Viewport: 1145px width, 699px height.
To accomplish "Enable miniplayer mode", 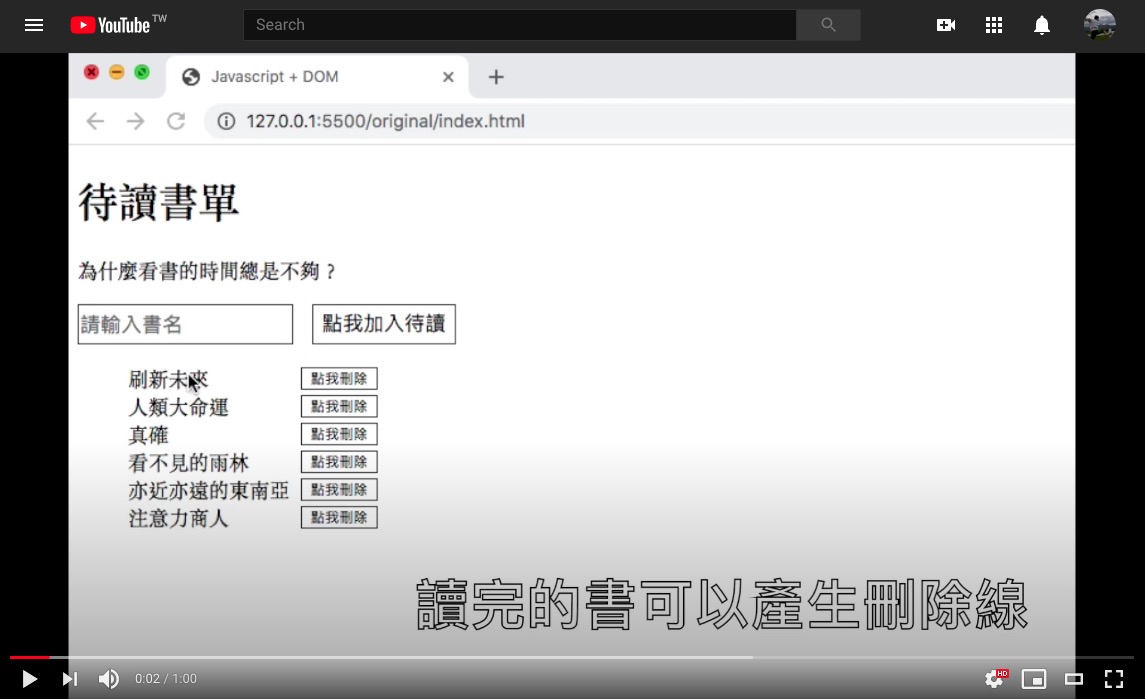I will pyautogui.click(x=1034, y=679).
